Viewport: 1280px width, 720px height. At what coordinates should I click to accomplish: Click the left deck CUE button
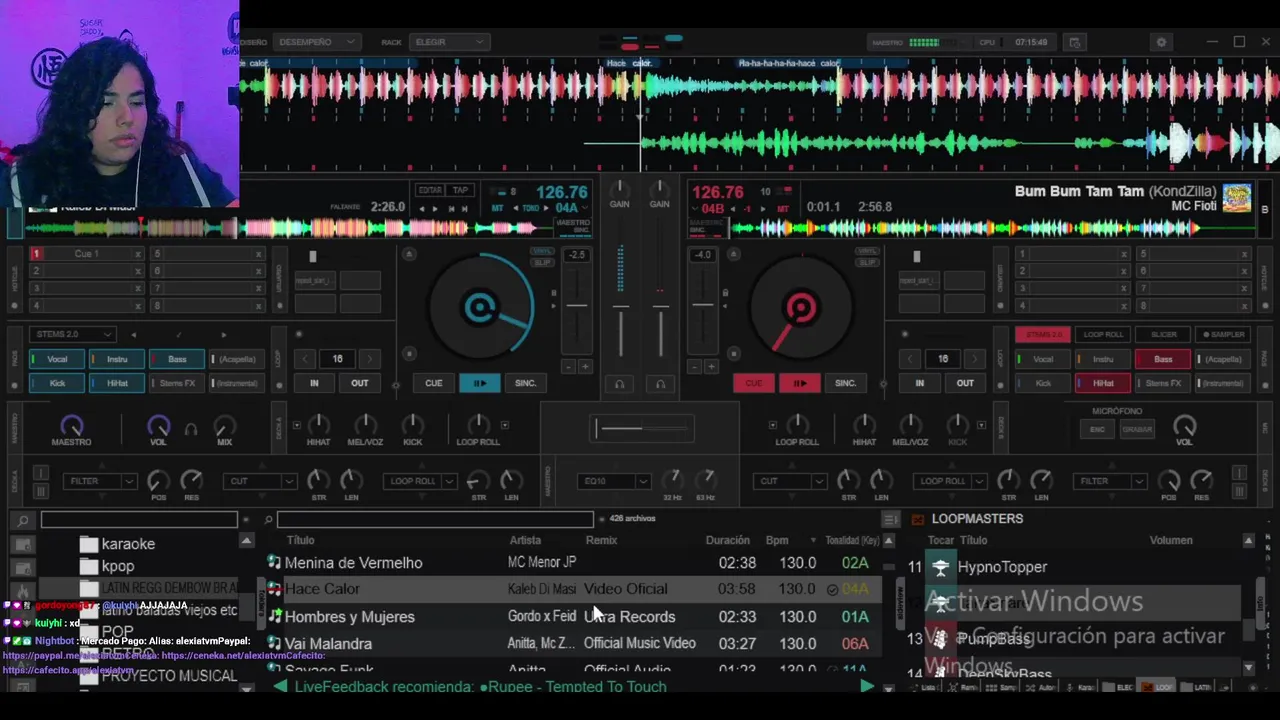tap(433, 383)
